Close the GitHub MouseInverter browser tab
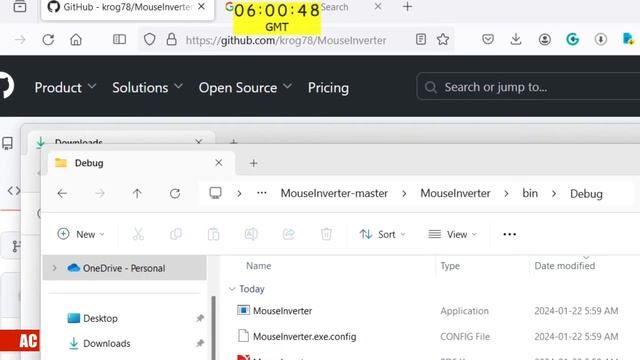 pyautogui.click(x=201, y=7)
